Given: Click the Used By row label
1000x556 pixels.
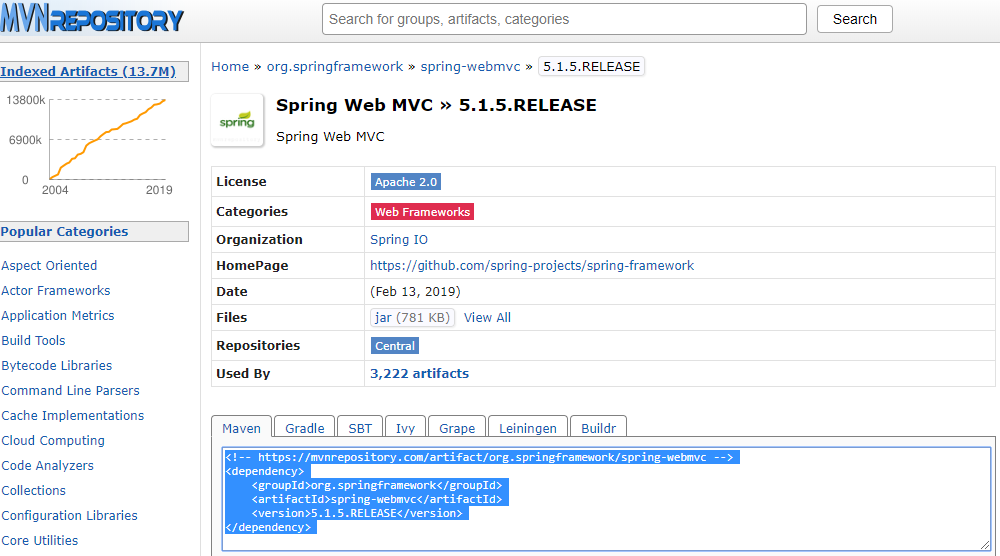Looking at the screenshot, I should point(243,374).
